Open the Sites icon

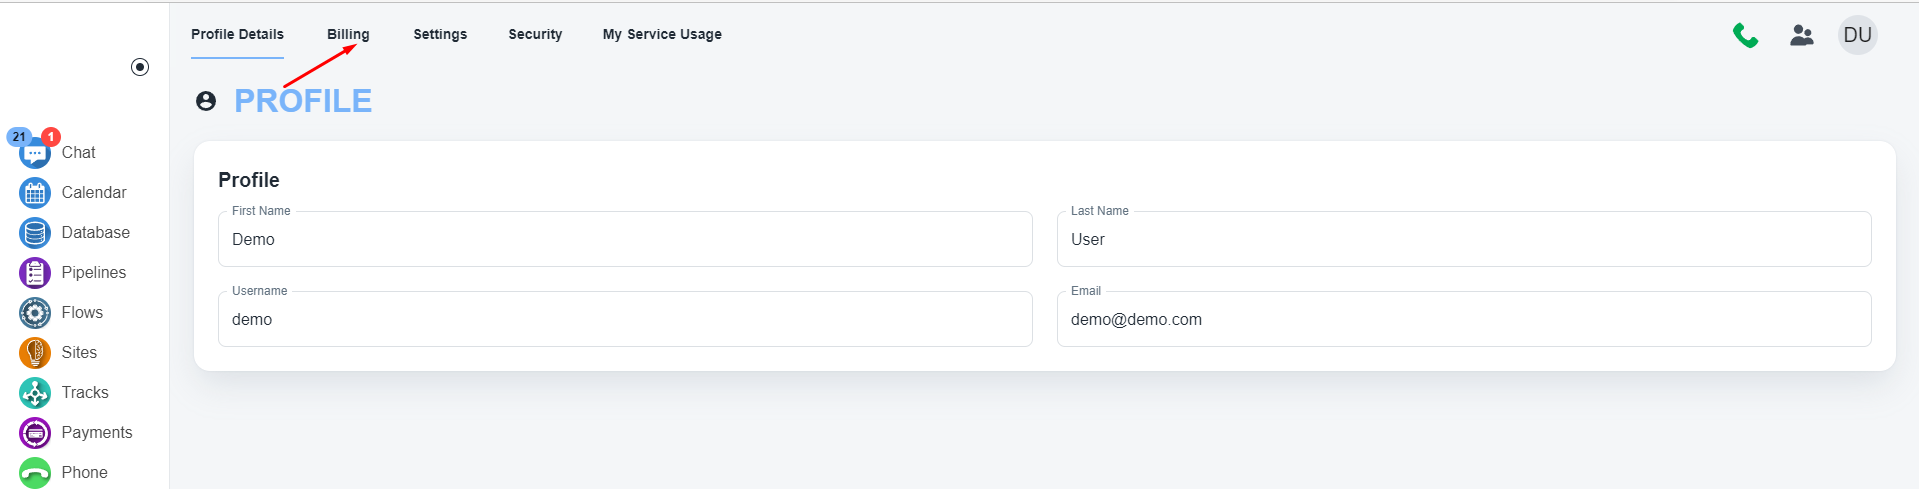pyautogui.click(x=35, y=353)
